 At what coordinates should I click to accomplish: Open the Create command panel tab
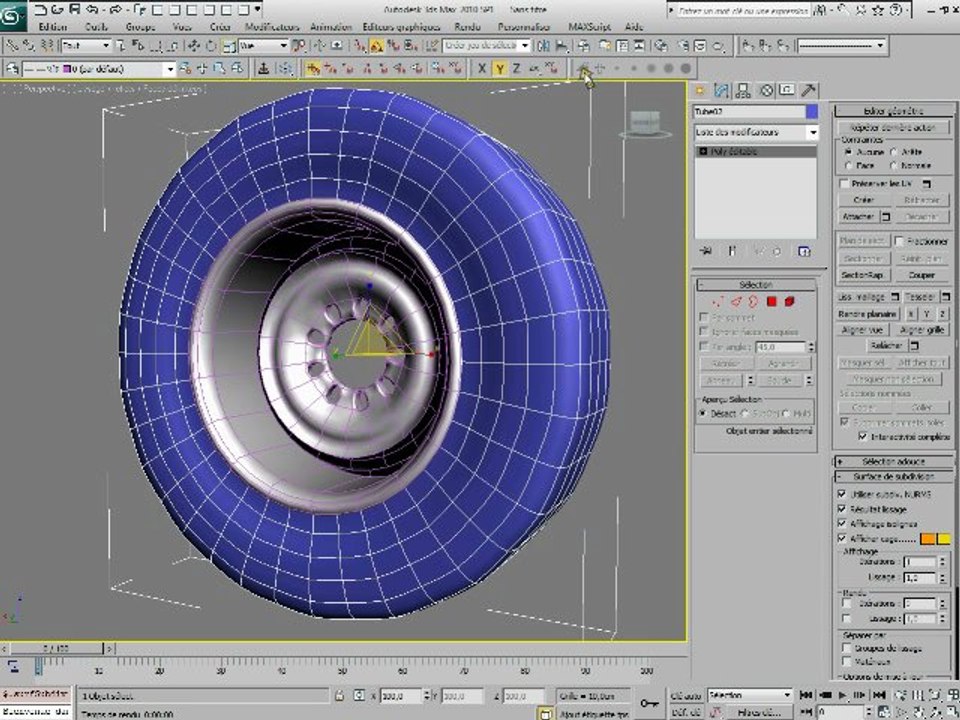(x=700, y=91)
